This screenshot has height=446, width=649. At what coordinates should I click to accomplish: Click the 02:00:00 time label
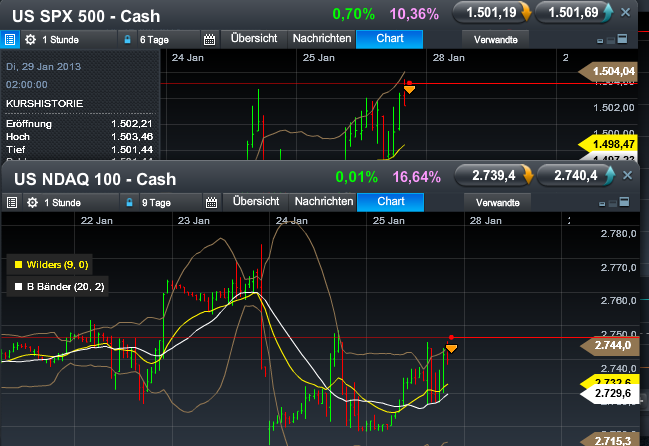click(x=26, y=85)
